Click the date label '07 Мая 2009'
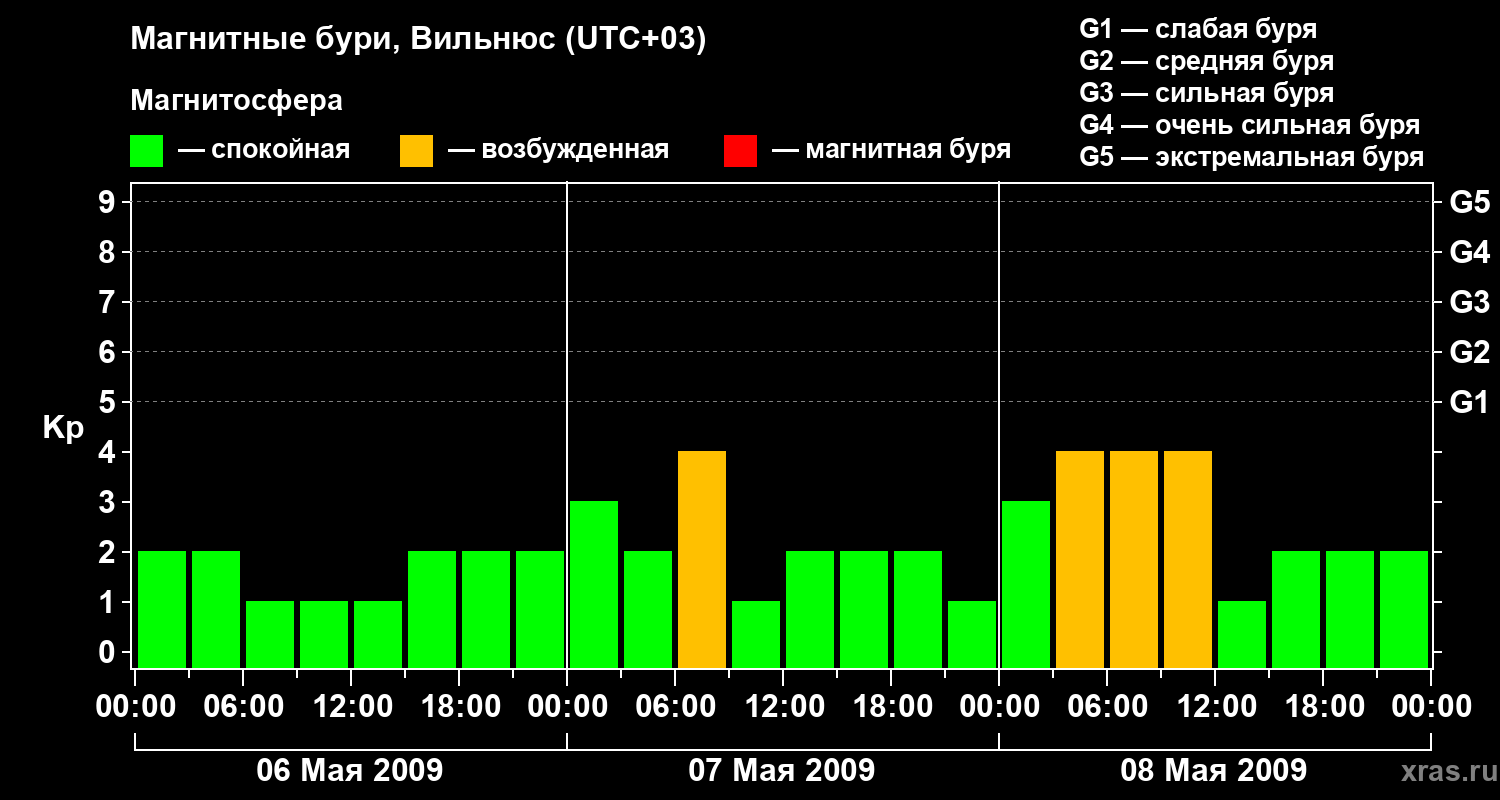Viewport: 1500px width, 800px height. point(782,770)
